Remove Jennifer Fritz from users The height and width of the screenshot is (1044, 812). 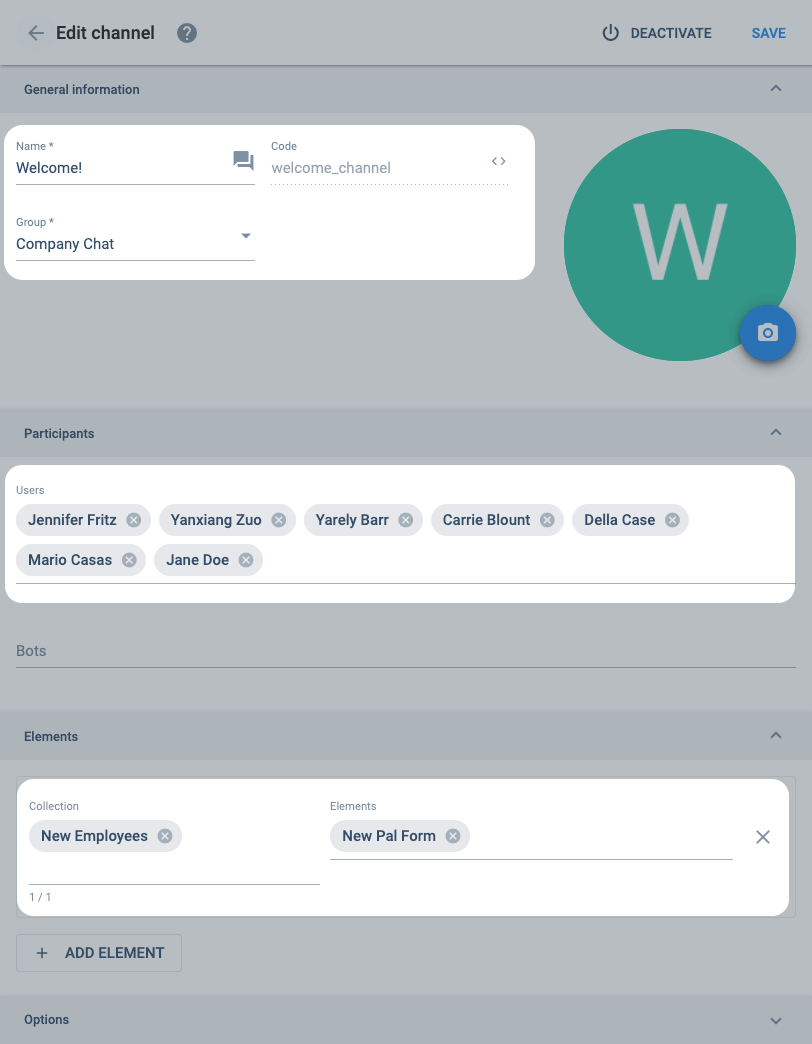[x=134, y=520]
